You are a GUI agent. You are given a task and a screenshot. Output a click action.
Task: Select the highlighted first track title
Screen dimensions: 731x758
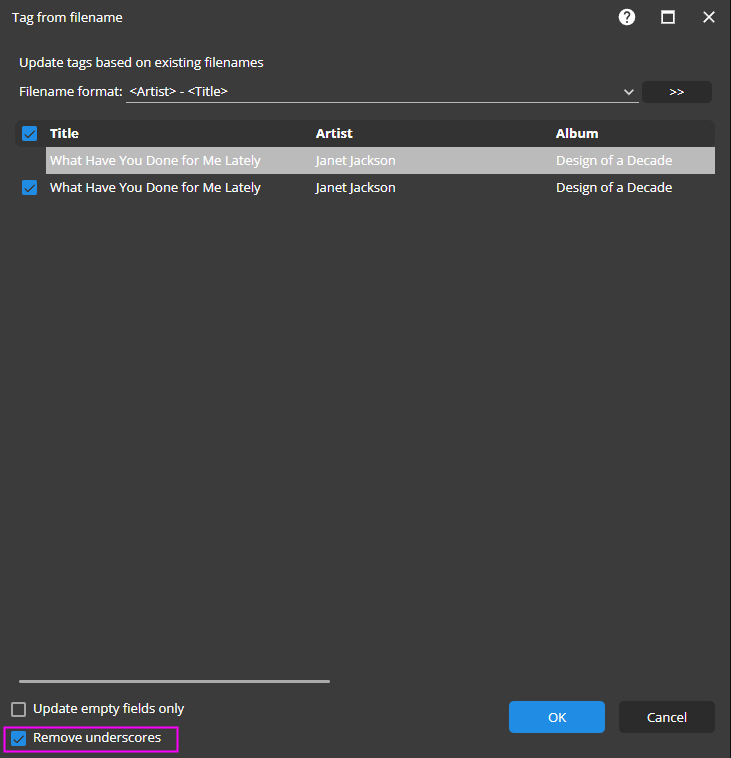click(x=155, y=160)
